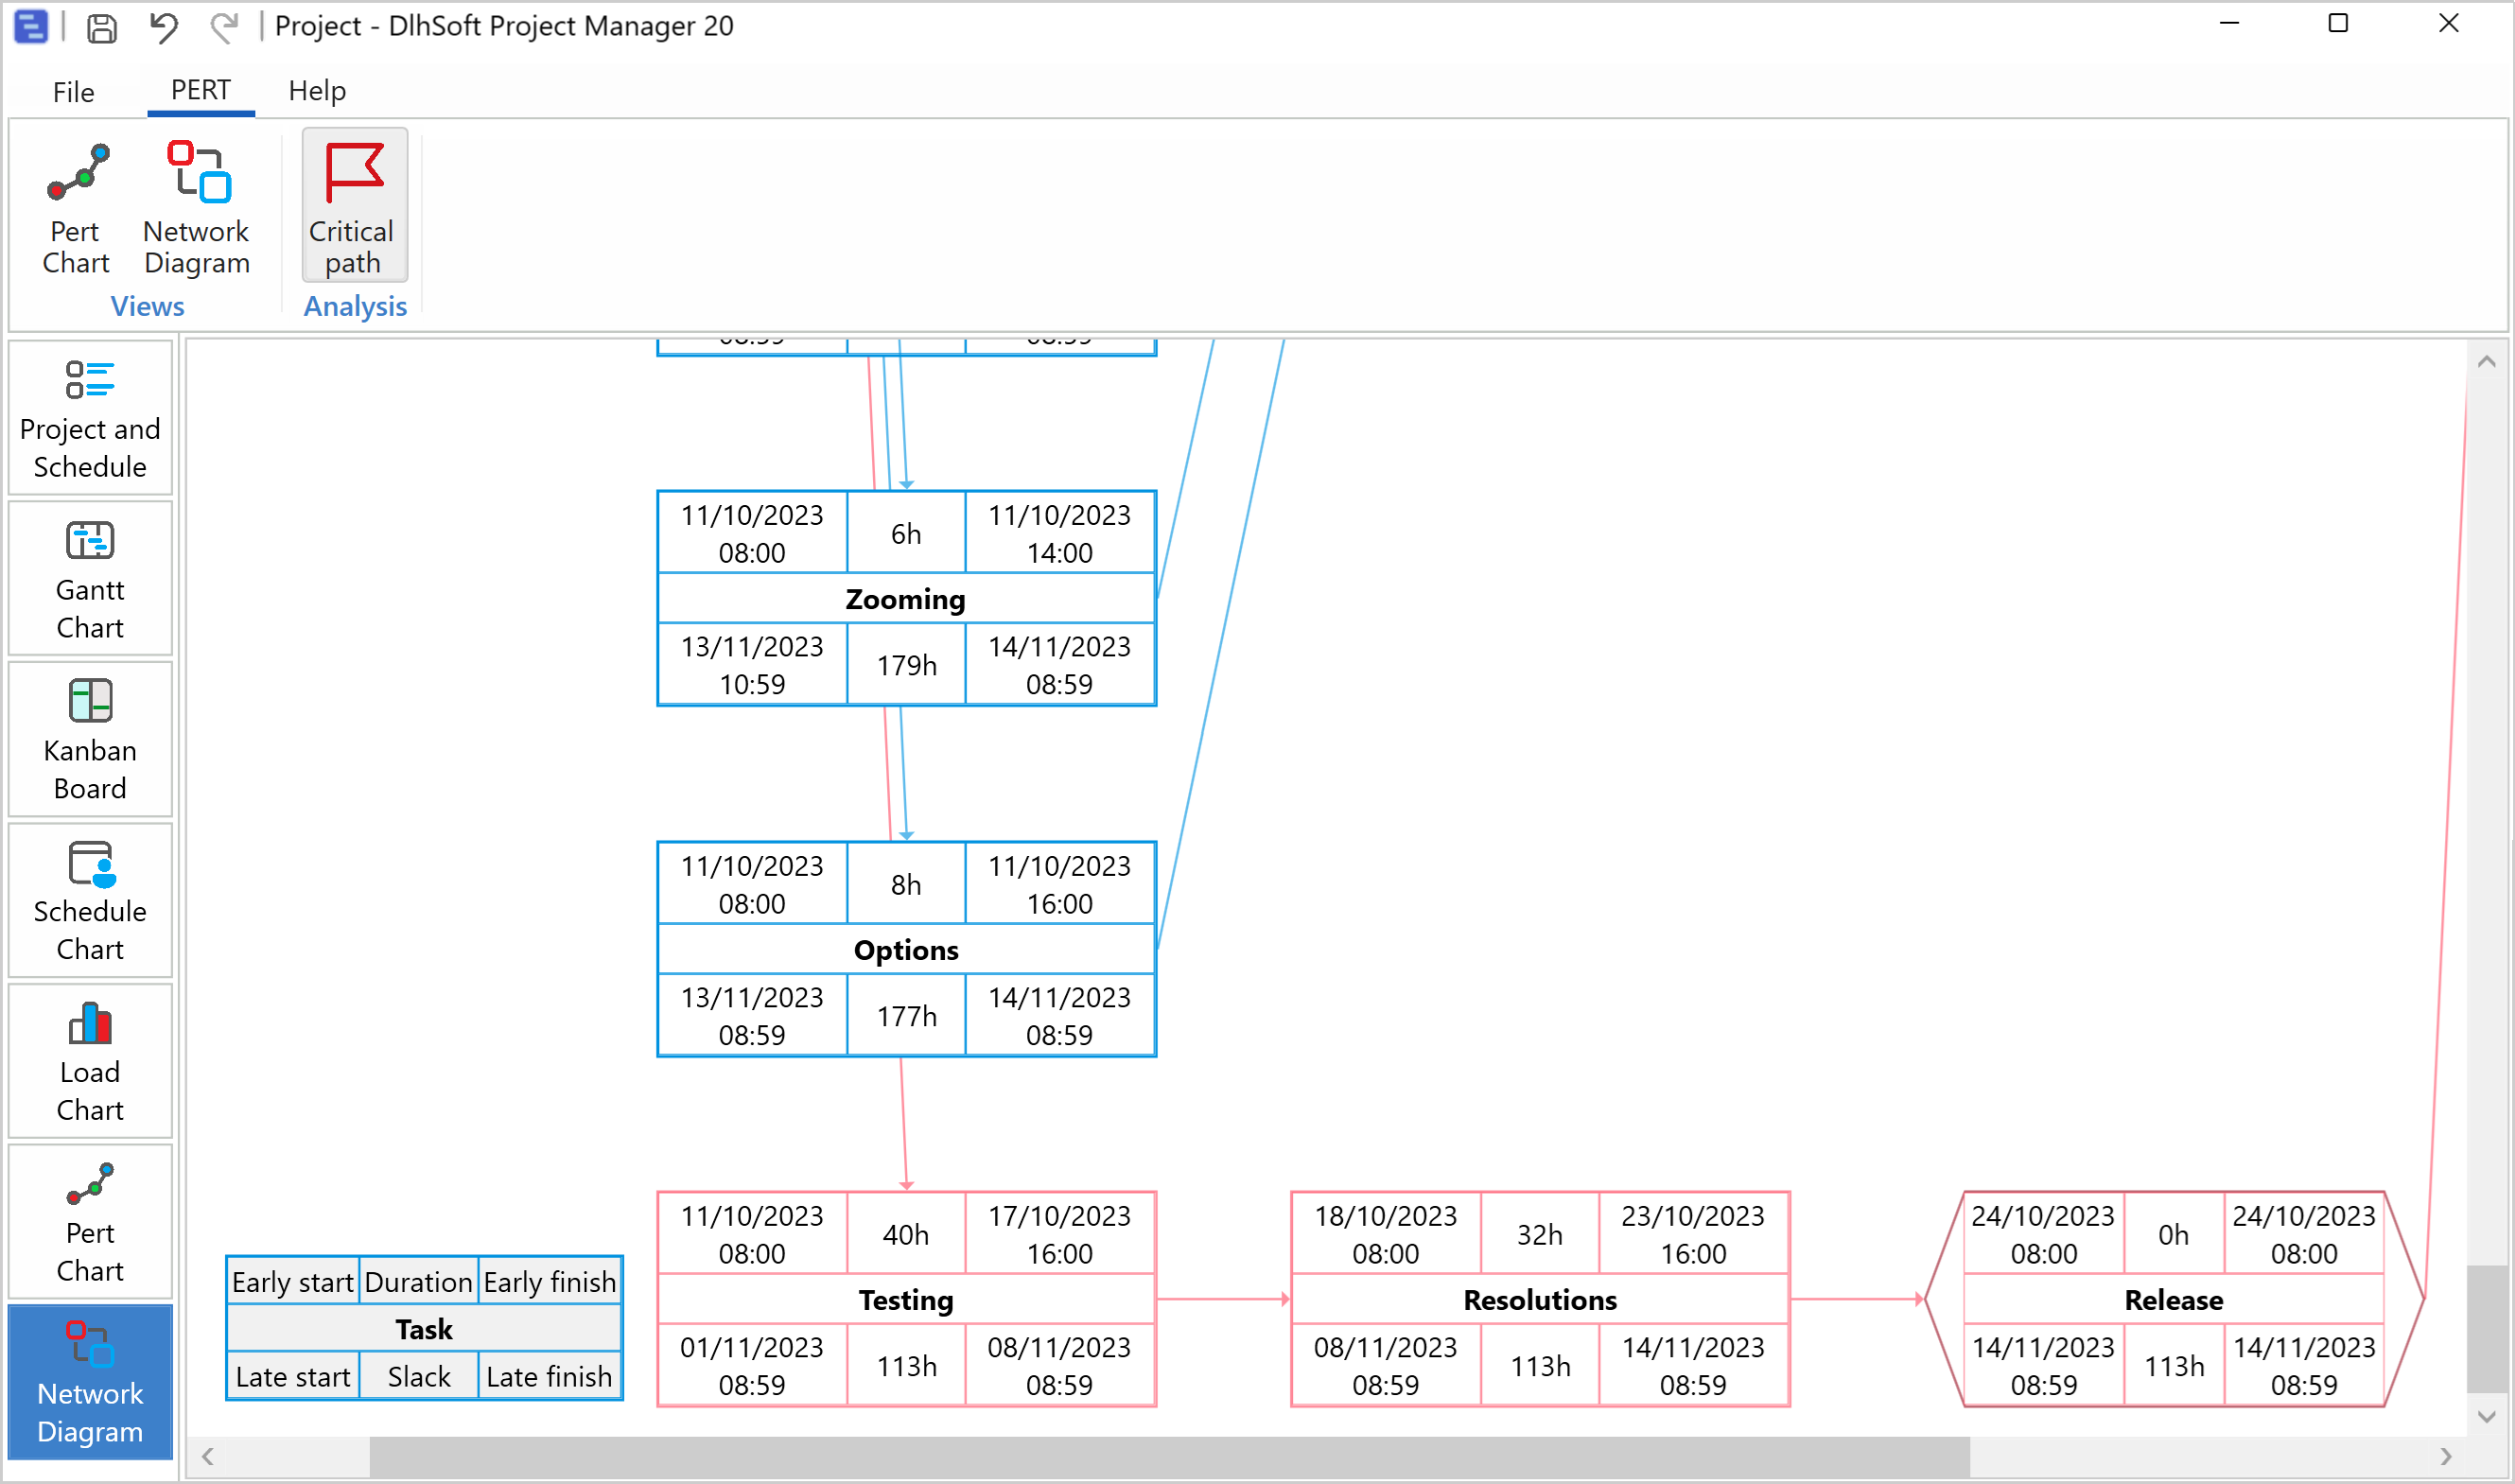Viewport: 2515px width, 1484px height.
Task: Switch to the PERT ribbon tab
Action: [200, 91]
